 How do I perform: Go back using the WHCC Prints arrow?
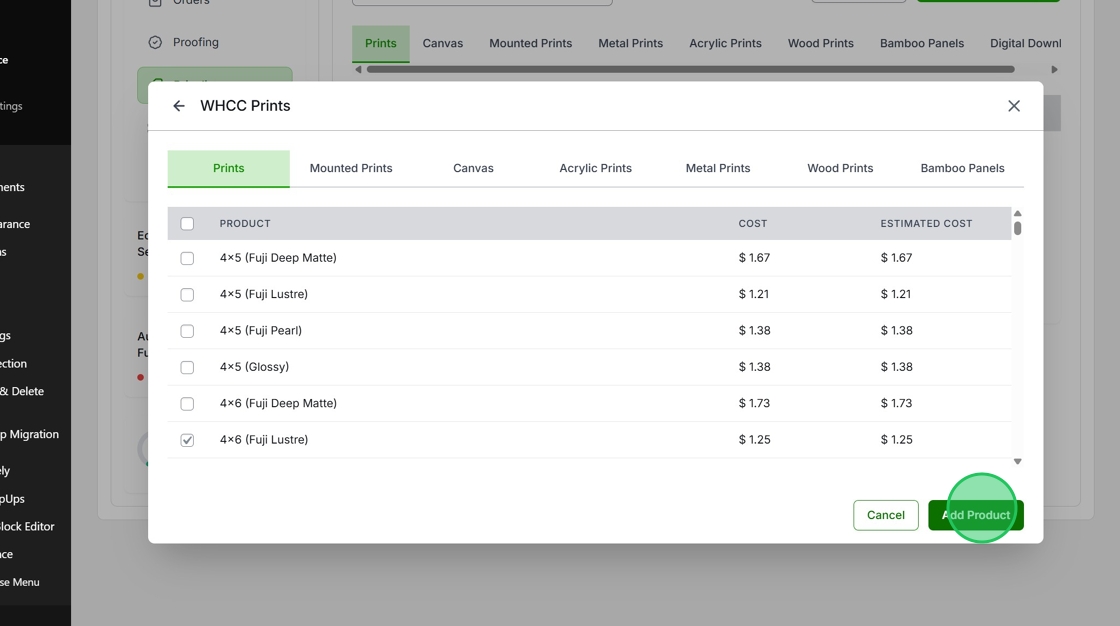click(179, 106)
